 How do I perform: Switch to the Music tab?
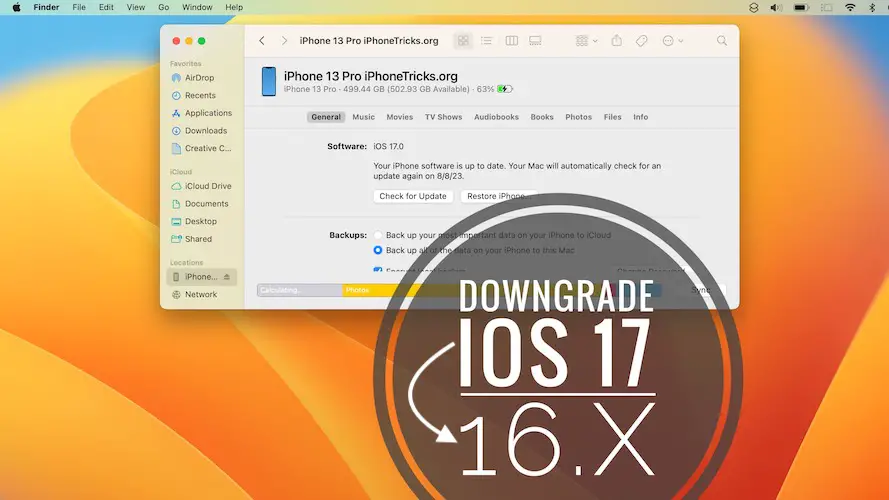364,117
